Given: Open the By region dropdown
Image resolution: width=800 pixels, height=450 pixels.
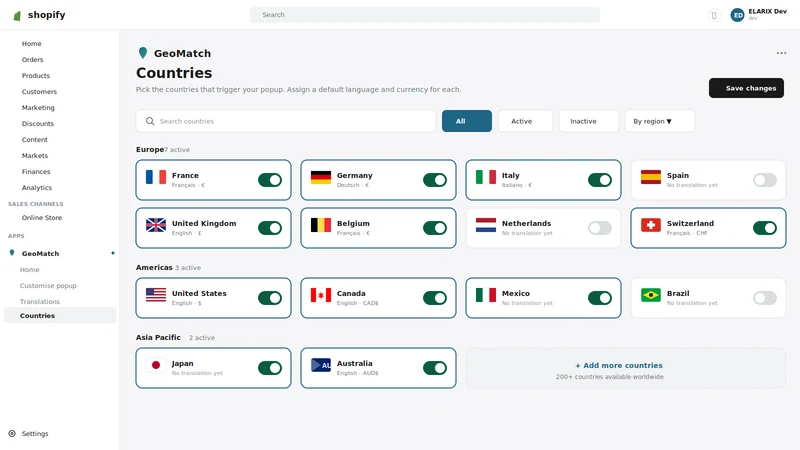Looking at the screenshot, I should coord(660,121).
